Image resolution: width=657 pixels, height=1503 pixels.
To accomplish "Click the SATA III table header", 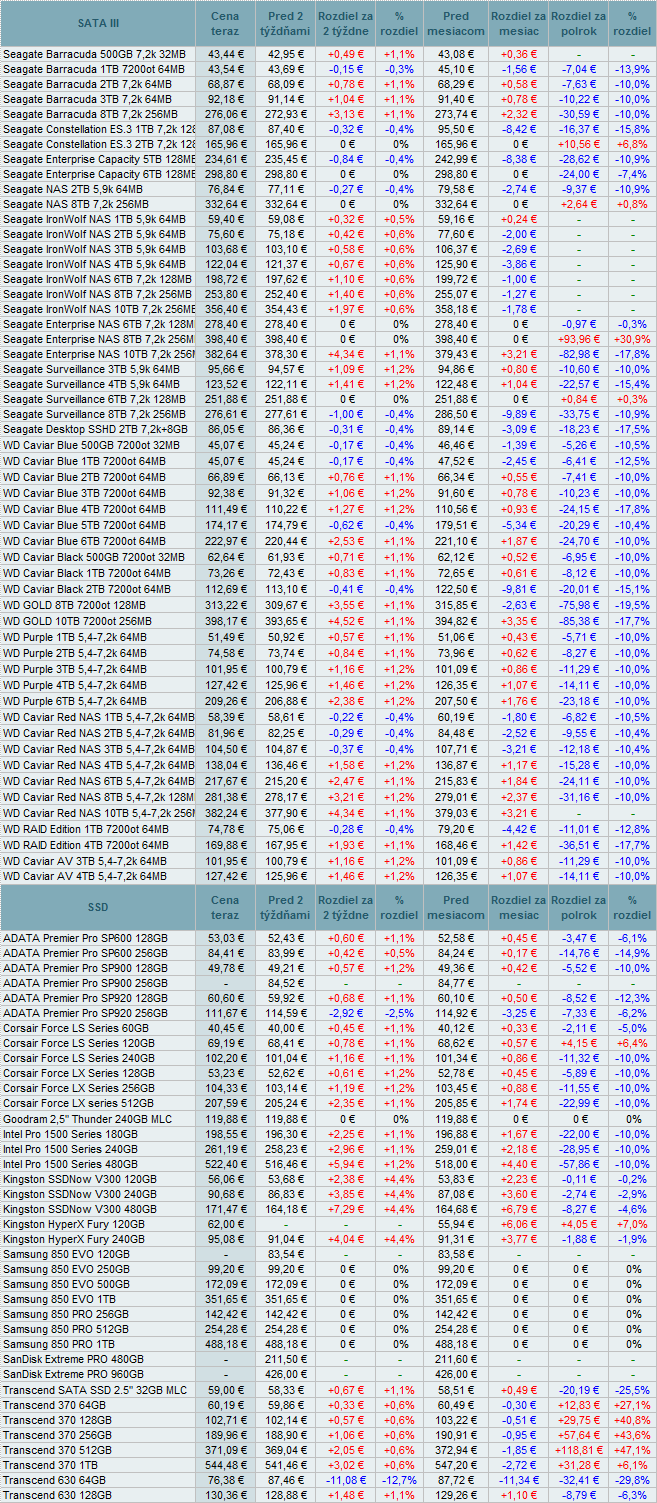I will click(98, 22).
